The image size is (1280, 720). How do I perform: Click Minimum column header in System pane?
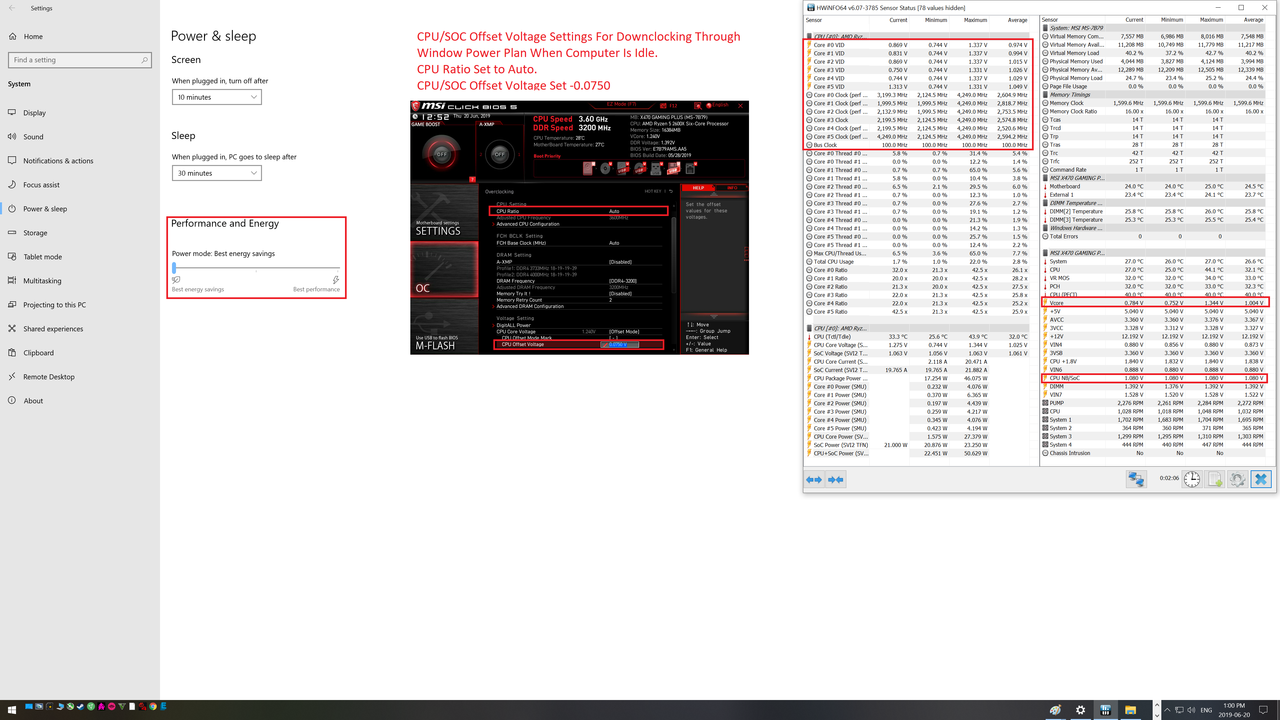[x=1172, y=19]
